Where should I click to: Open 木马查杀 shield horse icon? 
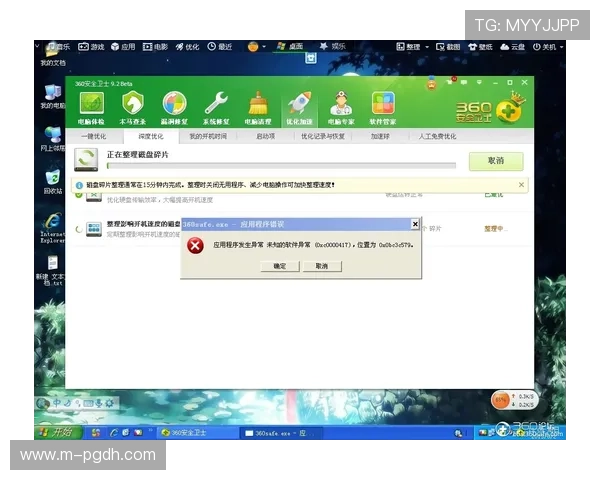[x=132, y=108]
